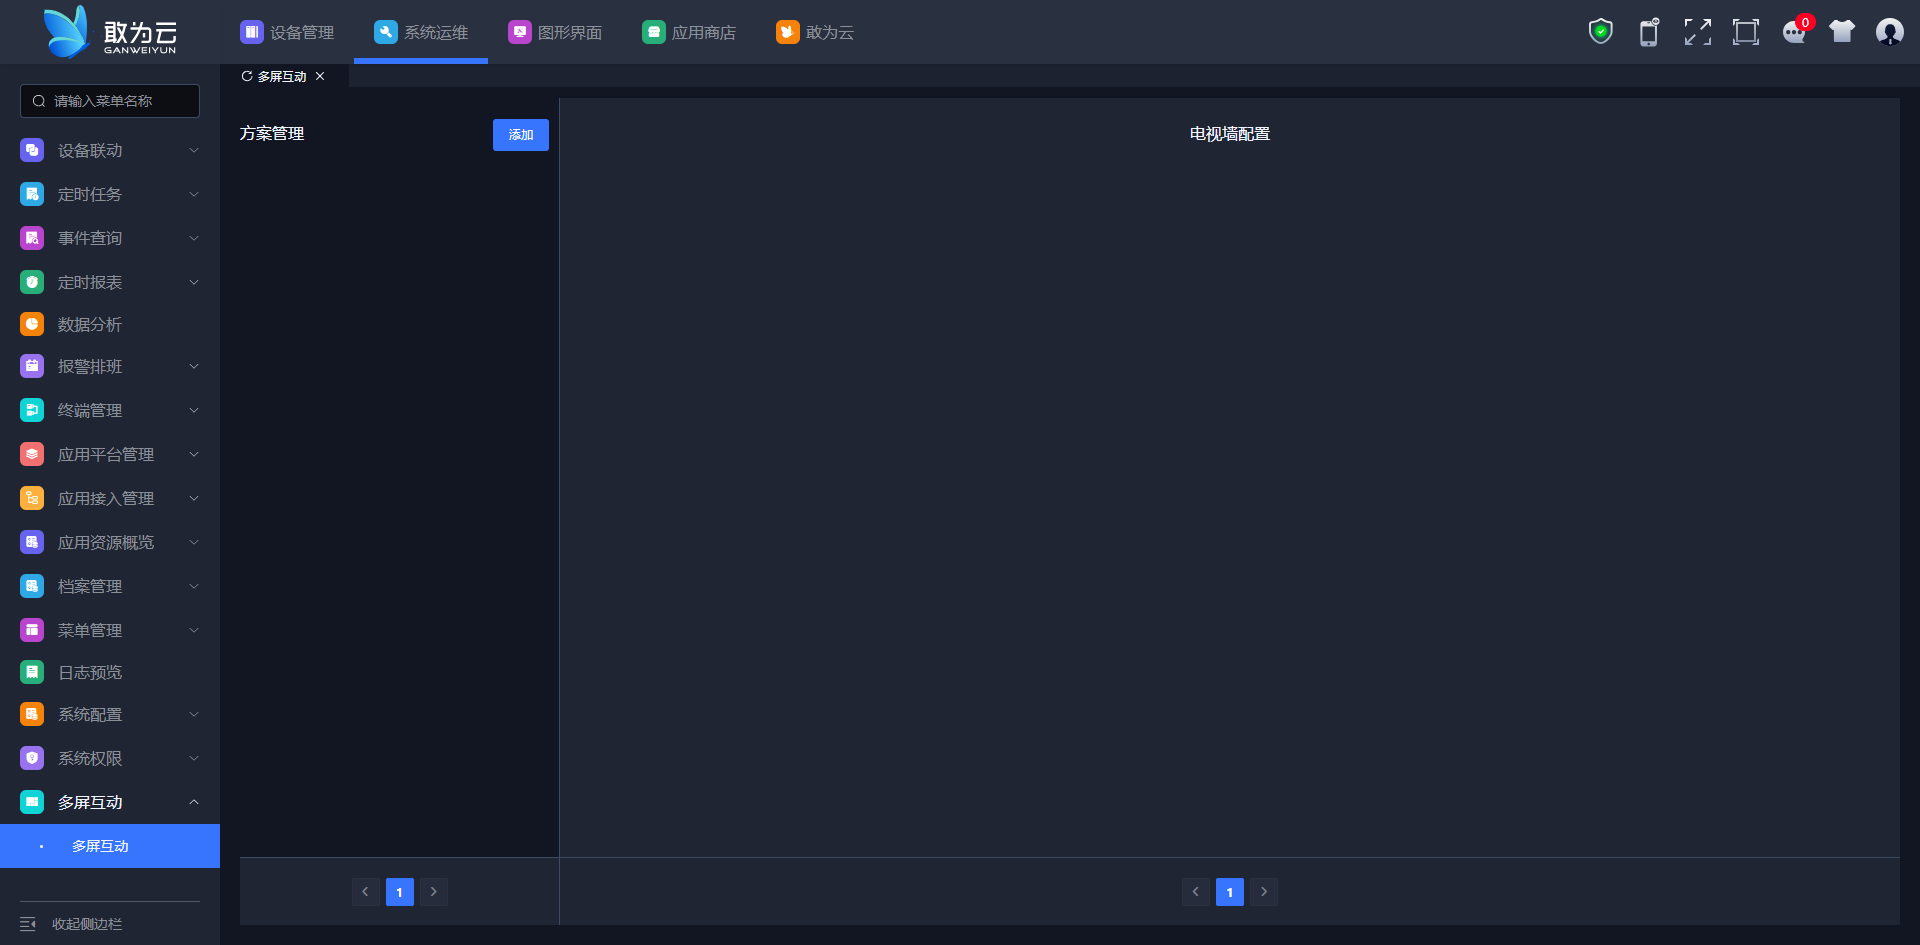Switch to the 敢为云 top tab
1920x945 pixels.
[815, 32]
